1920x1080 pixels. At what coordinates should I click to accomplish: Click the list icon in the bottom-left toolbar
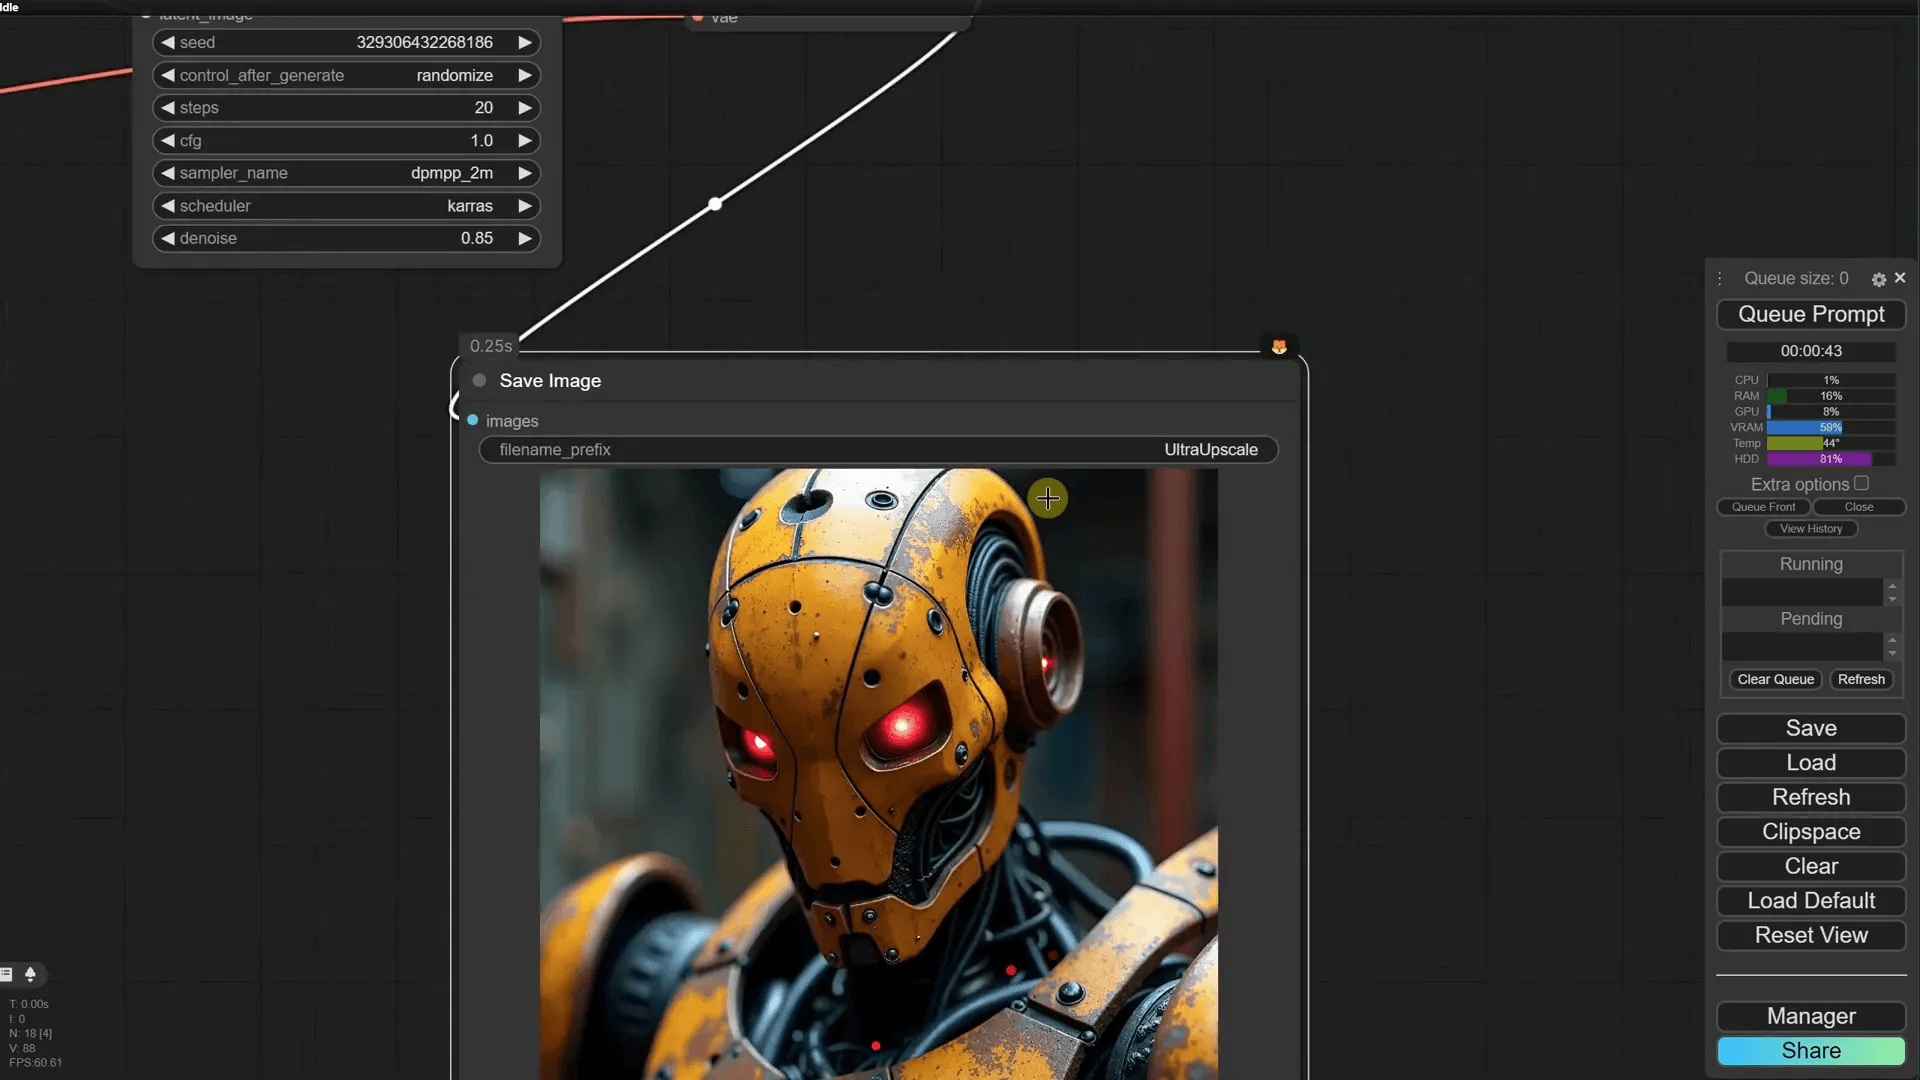[6, 973]
